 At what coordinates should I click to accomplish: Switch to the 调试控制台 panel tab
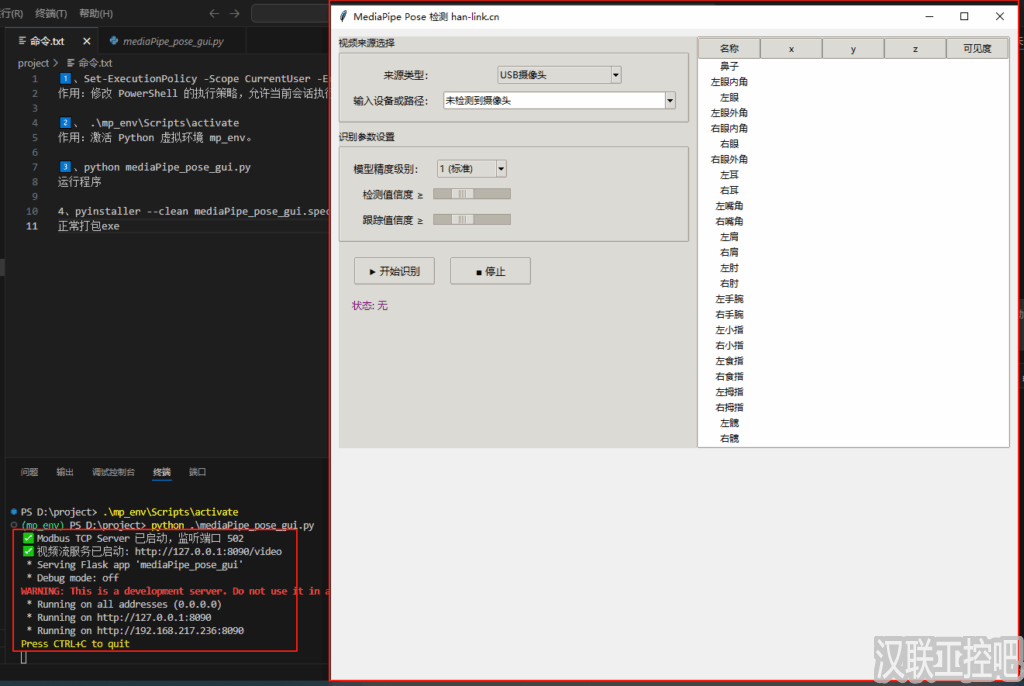point(113,472)
